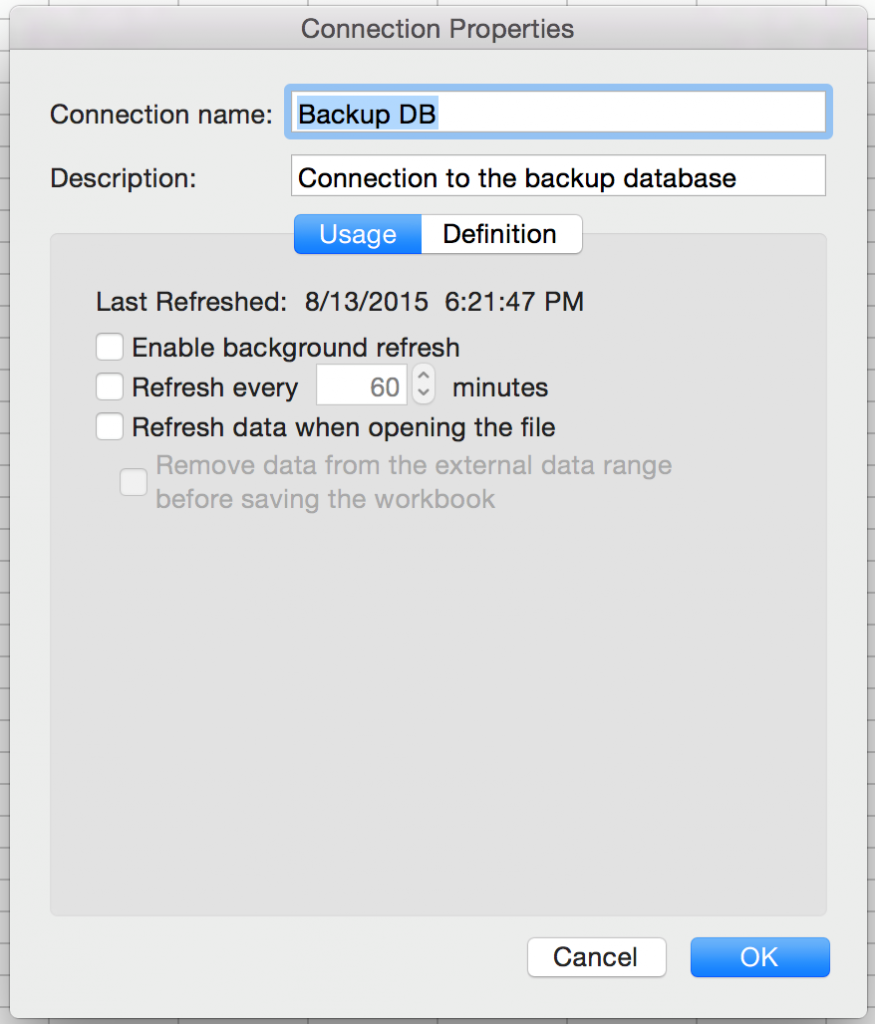Click the up arrow to increase minutes

pos(422,377)
